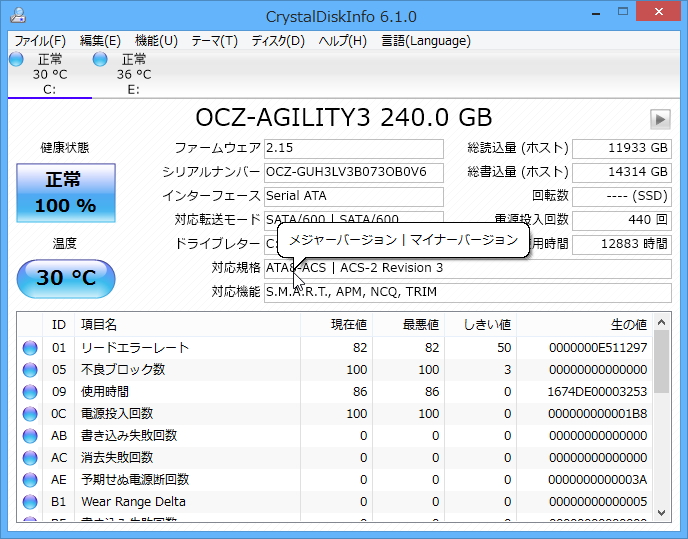Go to next disk with arrow button
The height and width of the screenshot is (539, 688).
pos(660,119)
